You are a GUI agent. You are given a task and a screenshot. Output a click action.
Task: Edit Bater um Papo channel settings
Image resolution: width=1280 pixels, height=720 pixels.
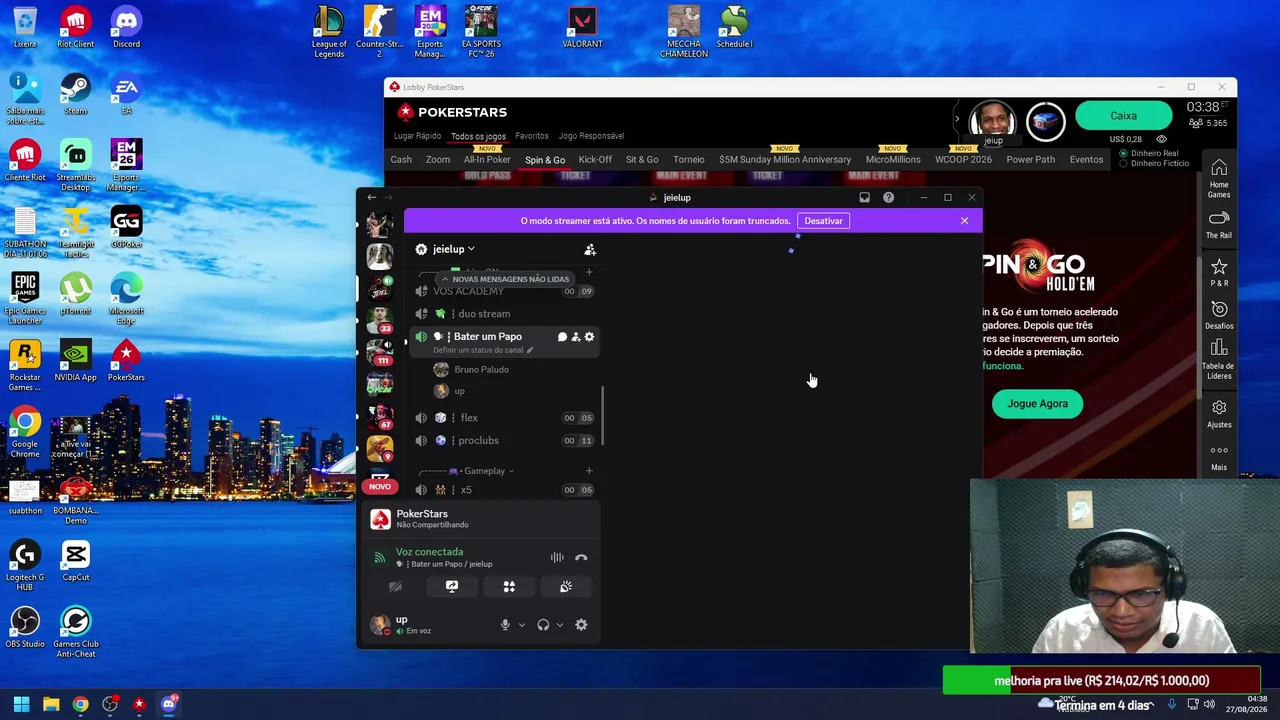(x=589, y=337)
